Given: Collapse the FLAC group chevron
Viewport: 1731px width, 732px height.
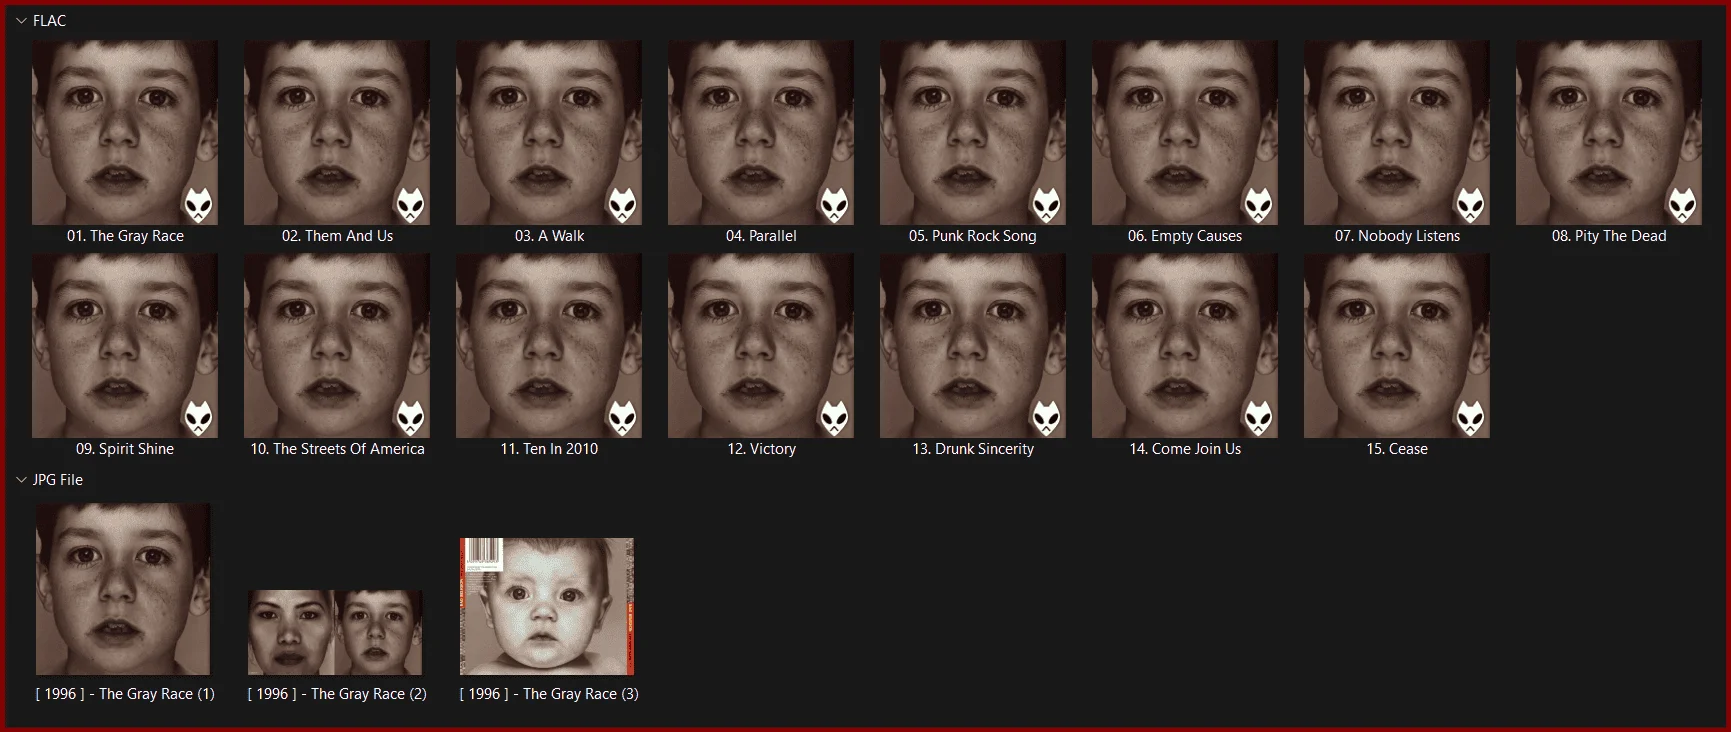Looking at the screenshot, I should point(21,21).
